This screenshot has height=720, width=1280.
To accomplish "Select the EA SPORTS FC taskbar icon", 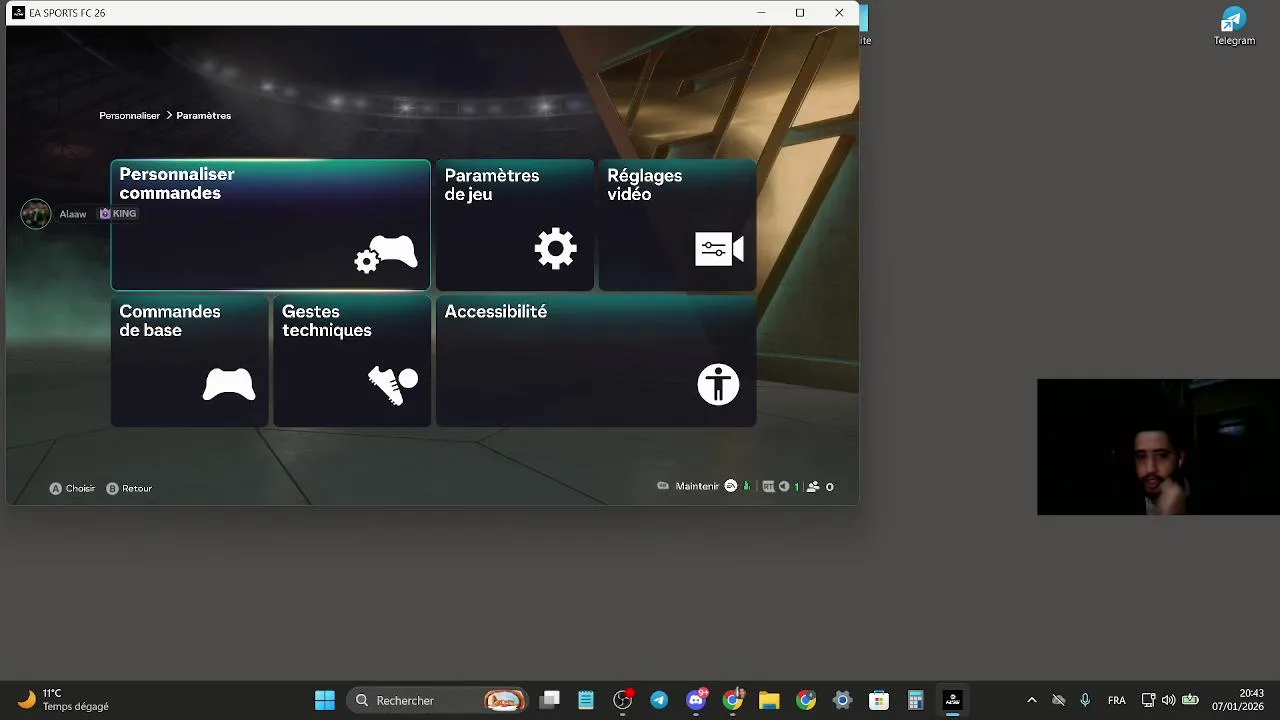I will [952, 700].
